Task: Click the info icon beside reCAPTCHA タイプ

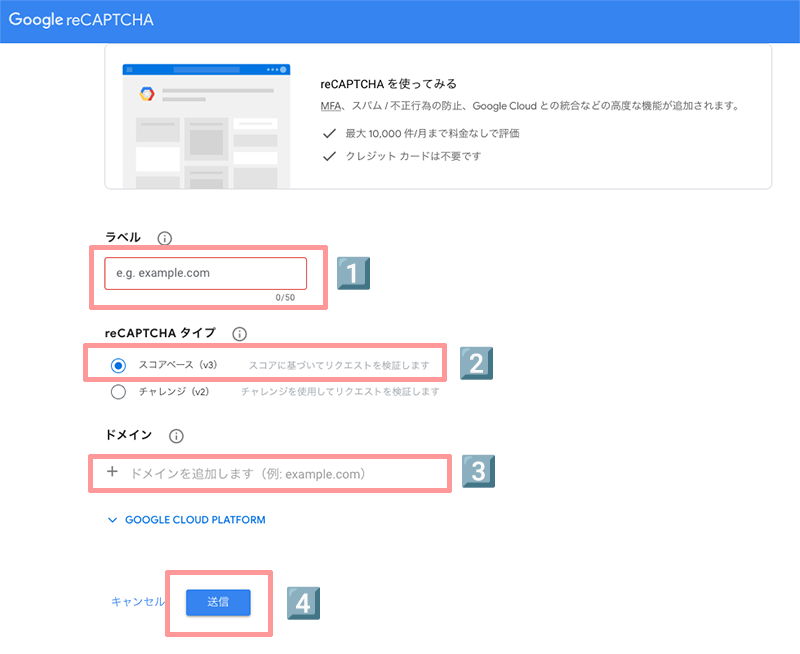Action: 239,334
